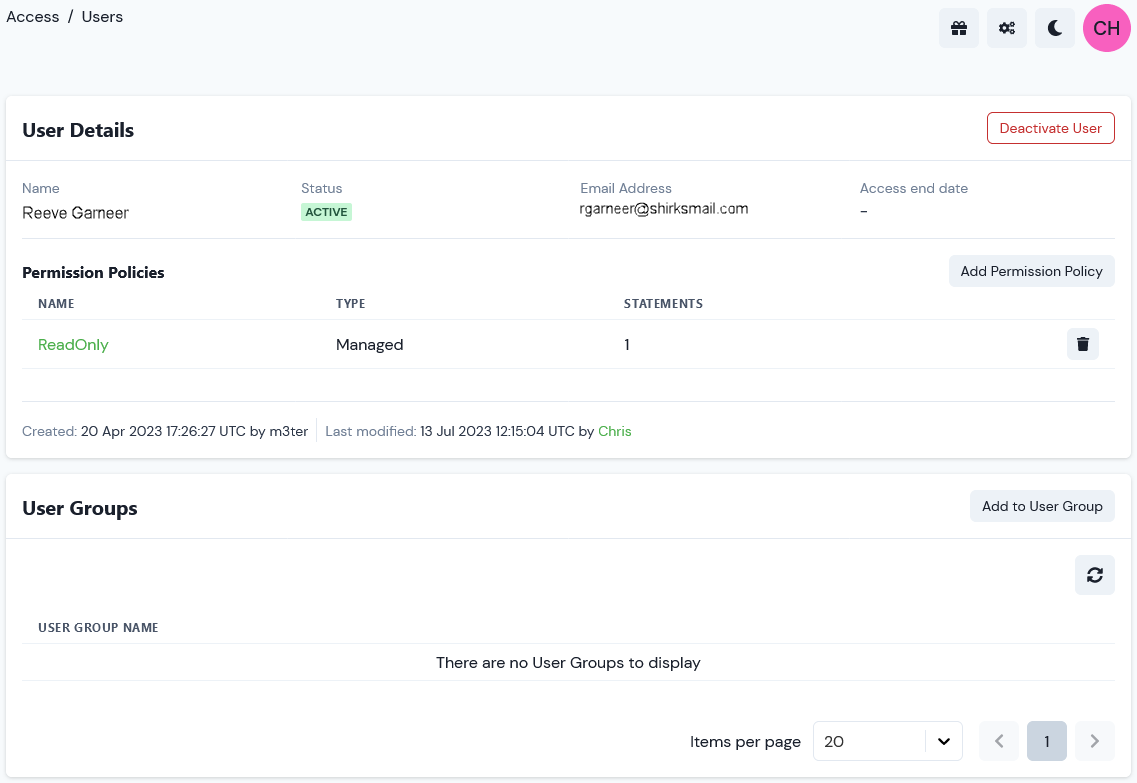Image resolution: width=1137 pixels, height=783 pixels.
Task: Open the settings gears icon
Action: 1006,28
